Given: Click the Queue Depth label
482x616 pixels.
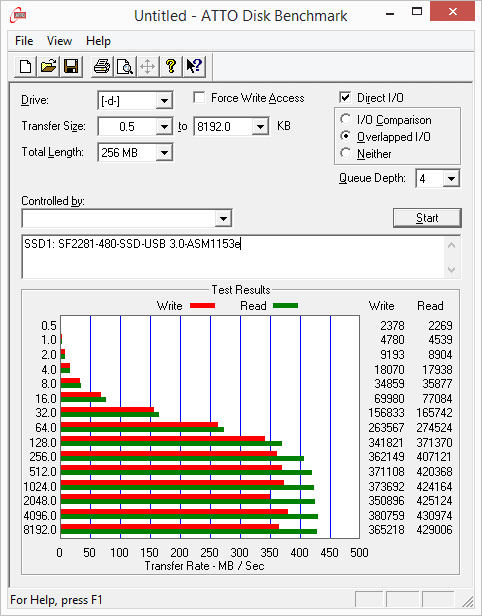Looking at the screenshot, I should pyautogui.click(x=372, y=178).
